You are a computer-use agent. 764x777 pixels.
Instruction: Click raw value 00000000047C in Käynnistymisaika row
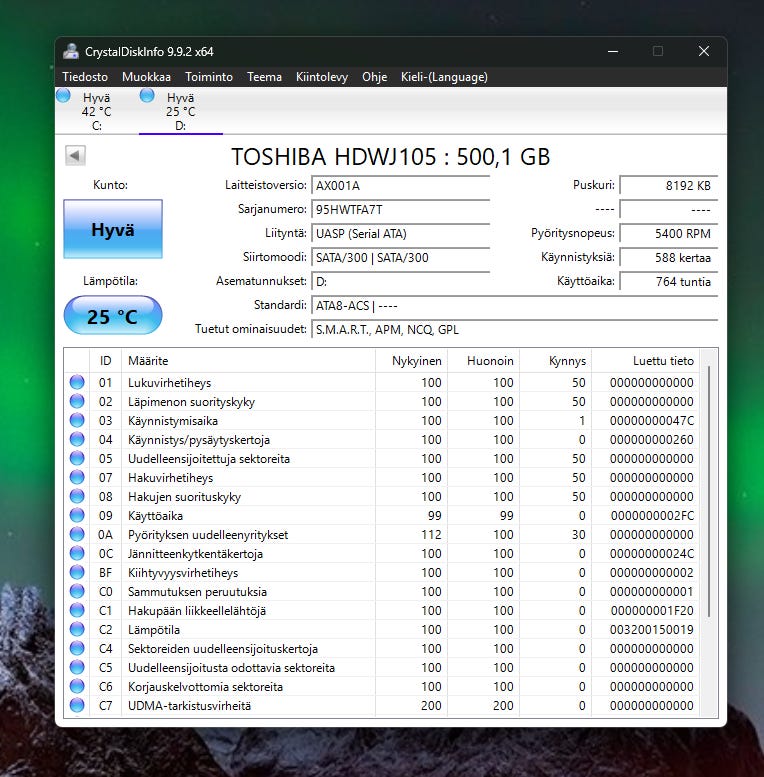652,421
